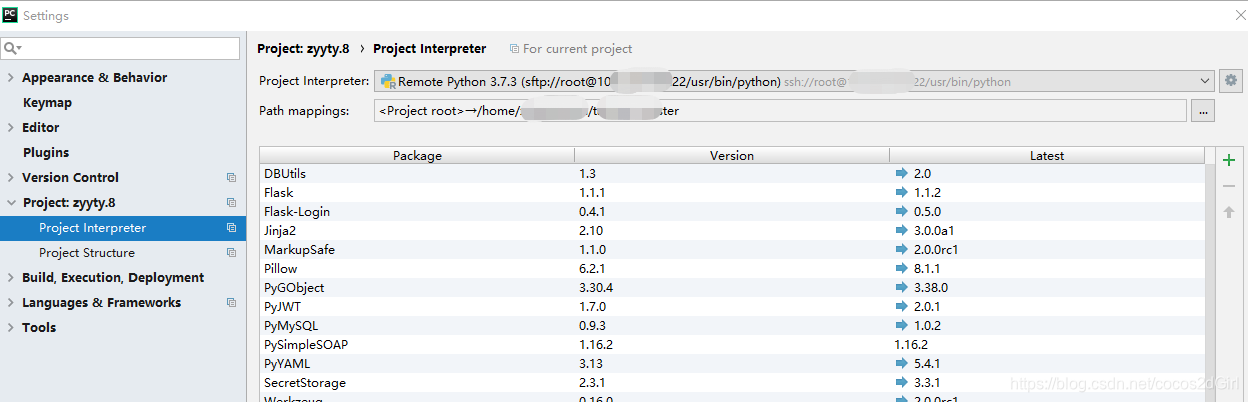This screenshot has height=402, width=1248.
Task: Click the Project Interpreter breadcrumb title
Action: [x=430, y=48]
